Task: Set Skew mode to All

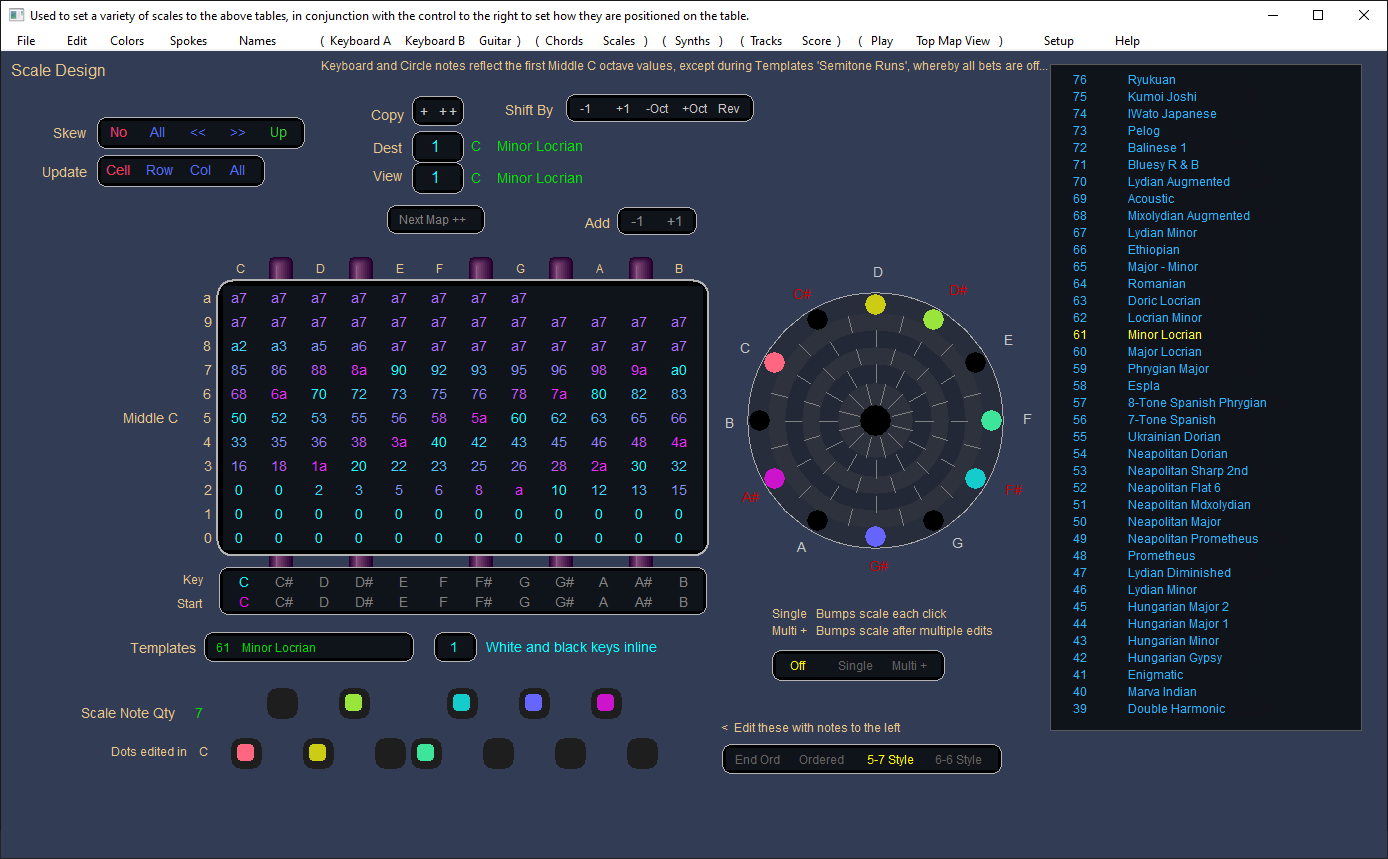Action: 157,133
